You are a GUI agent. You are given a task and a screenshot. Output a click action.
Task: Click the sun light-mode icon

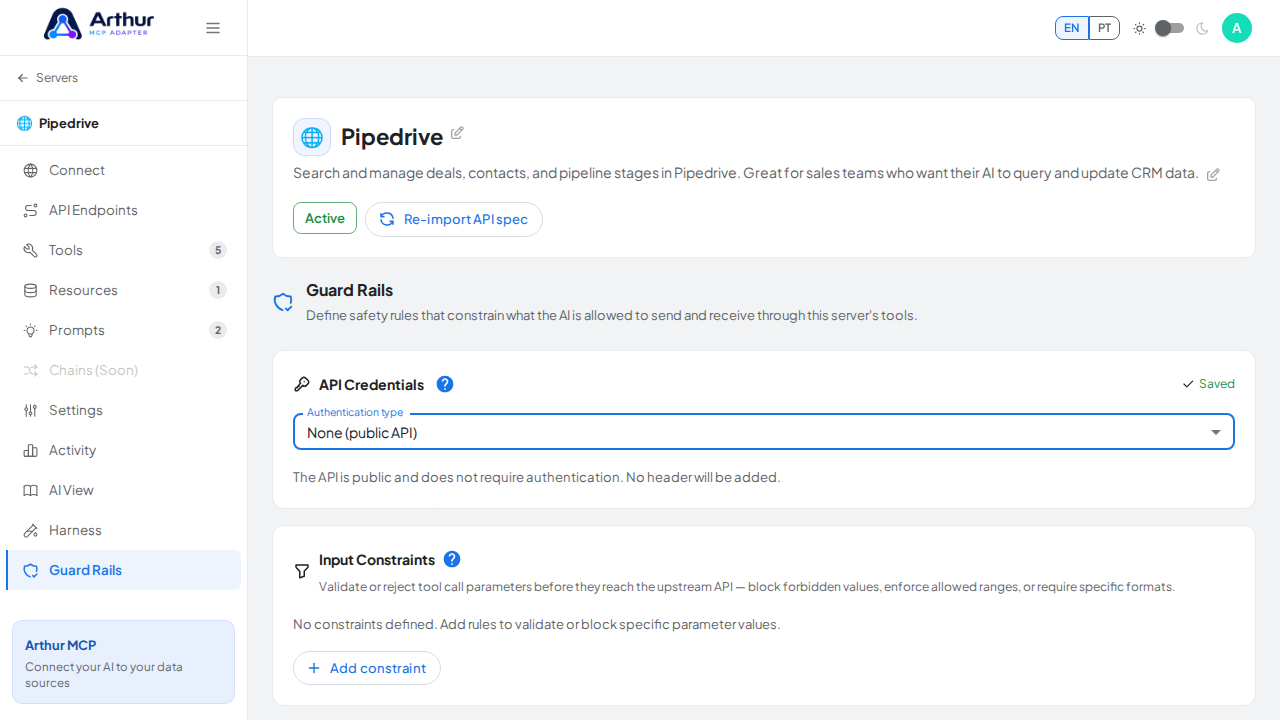(x=1139, y=28)
